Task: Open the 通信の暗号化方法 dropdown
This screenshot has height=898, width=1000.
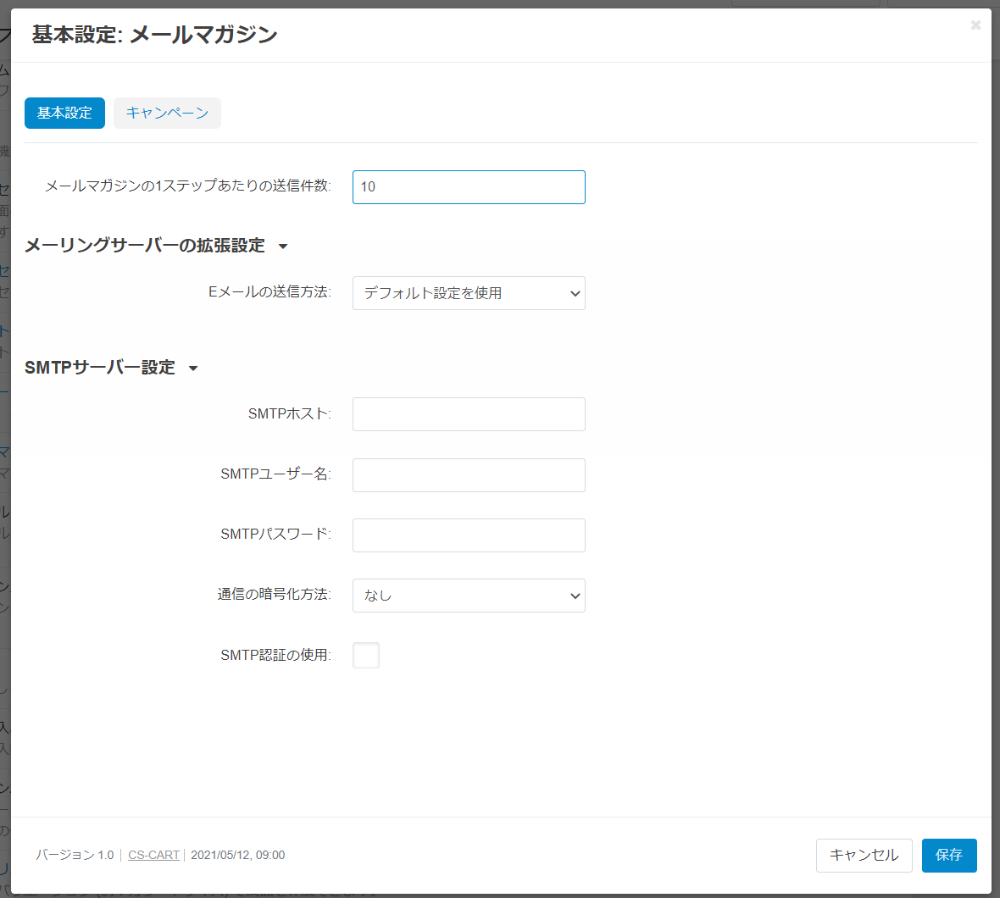Action: coord(469,595)
